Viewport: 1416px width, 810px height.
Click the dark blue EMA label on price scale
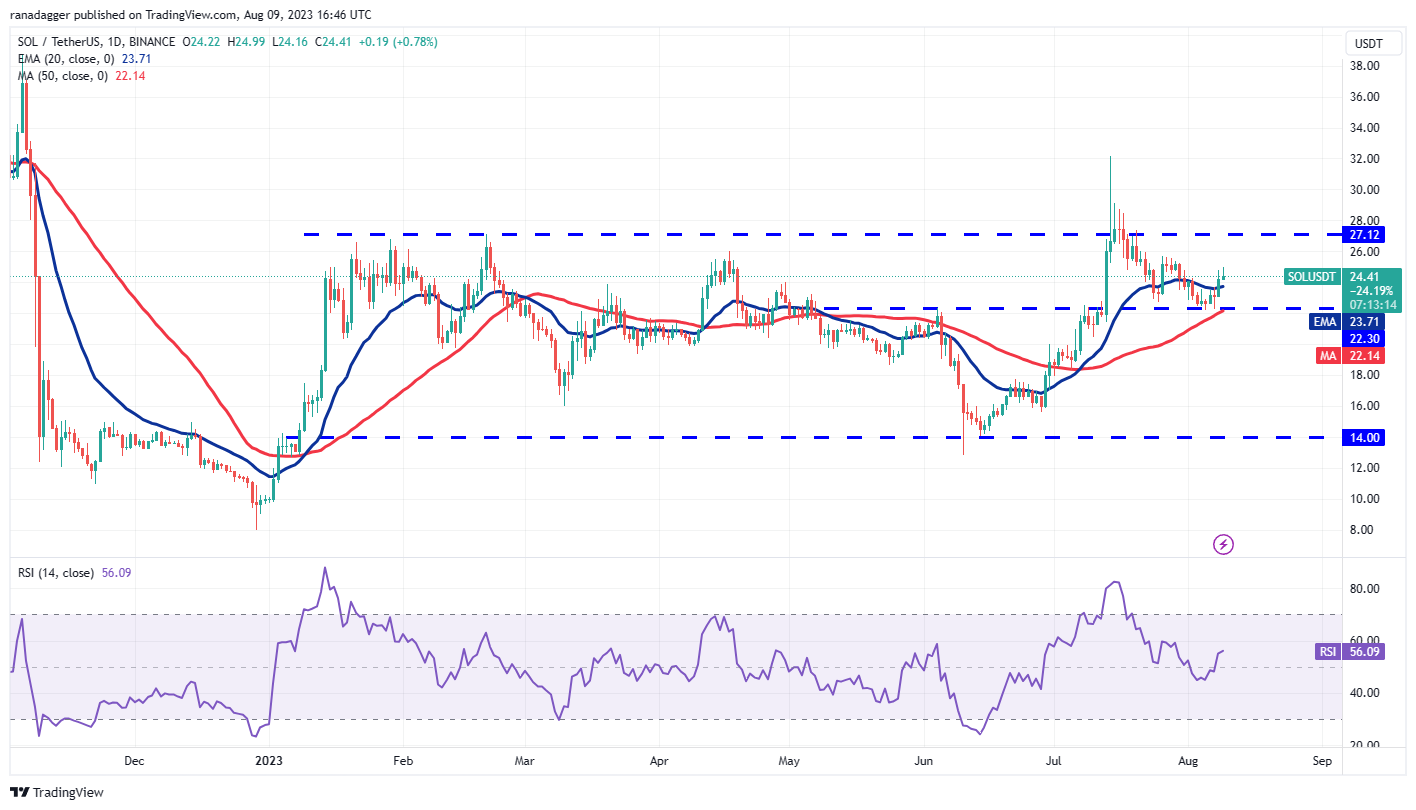tap(1323, 321)
